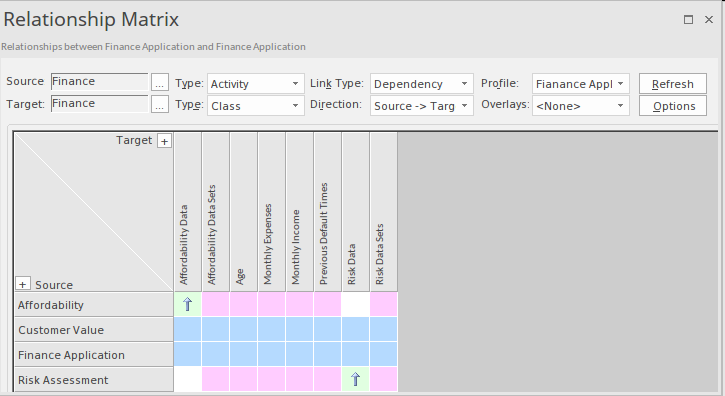Click the Refresh button
The image size is (725, 396).
[x=673, y=84]
